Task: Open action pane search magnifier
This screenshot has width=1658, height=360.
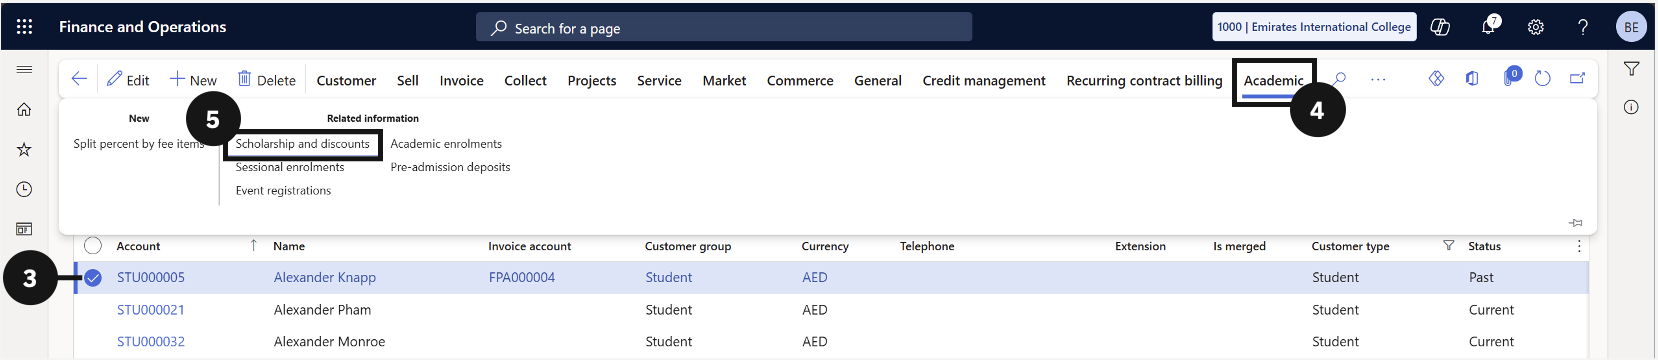Action: [1340, 79]
